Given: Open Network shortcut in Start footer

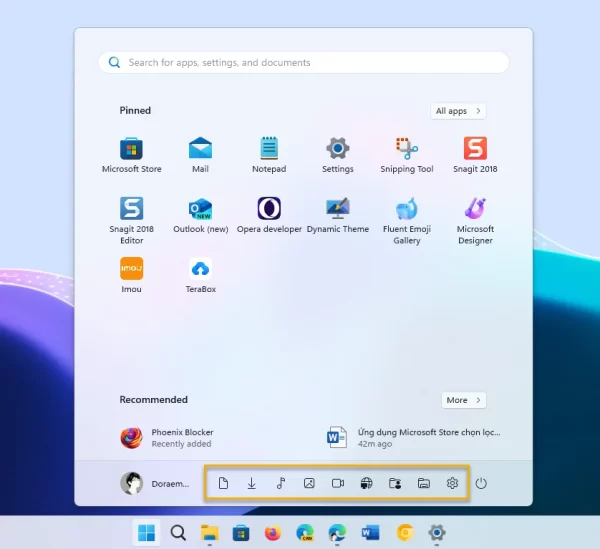Looking at the screenshot, I should [x=366, y=483].
